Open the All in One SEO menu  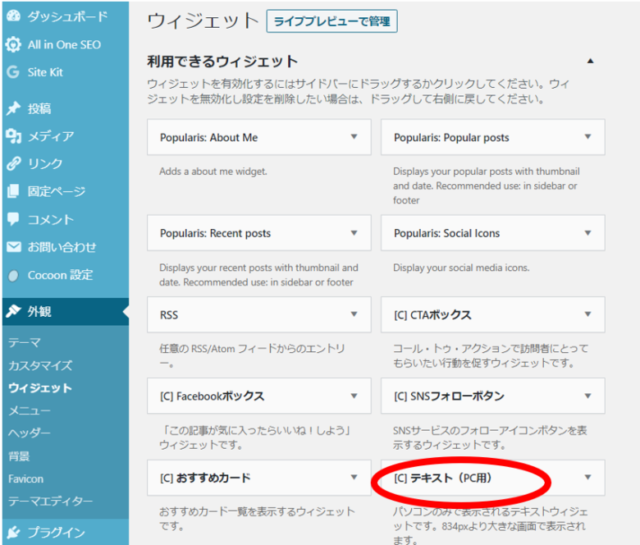pos(65,44)
